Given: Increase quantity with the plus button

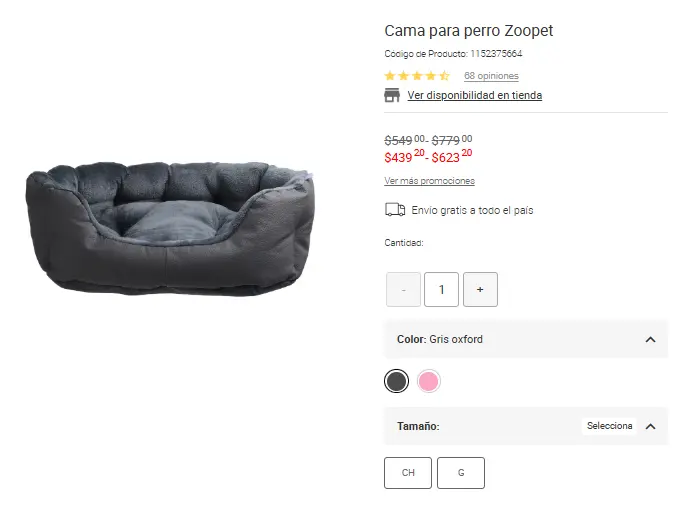Looking at the screenshot, I should tap(480, 289).
